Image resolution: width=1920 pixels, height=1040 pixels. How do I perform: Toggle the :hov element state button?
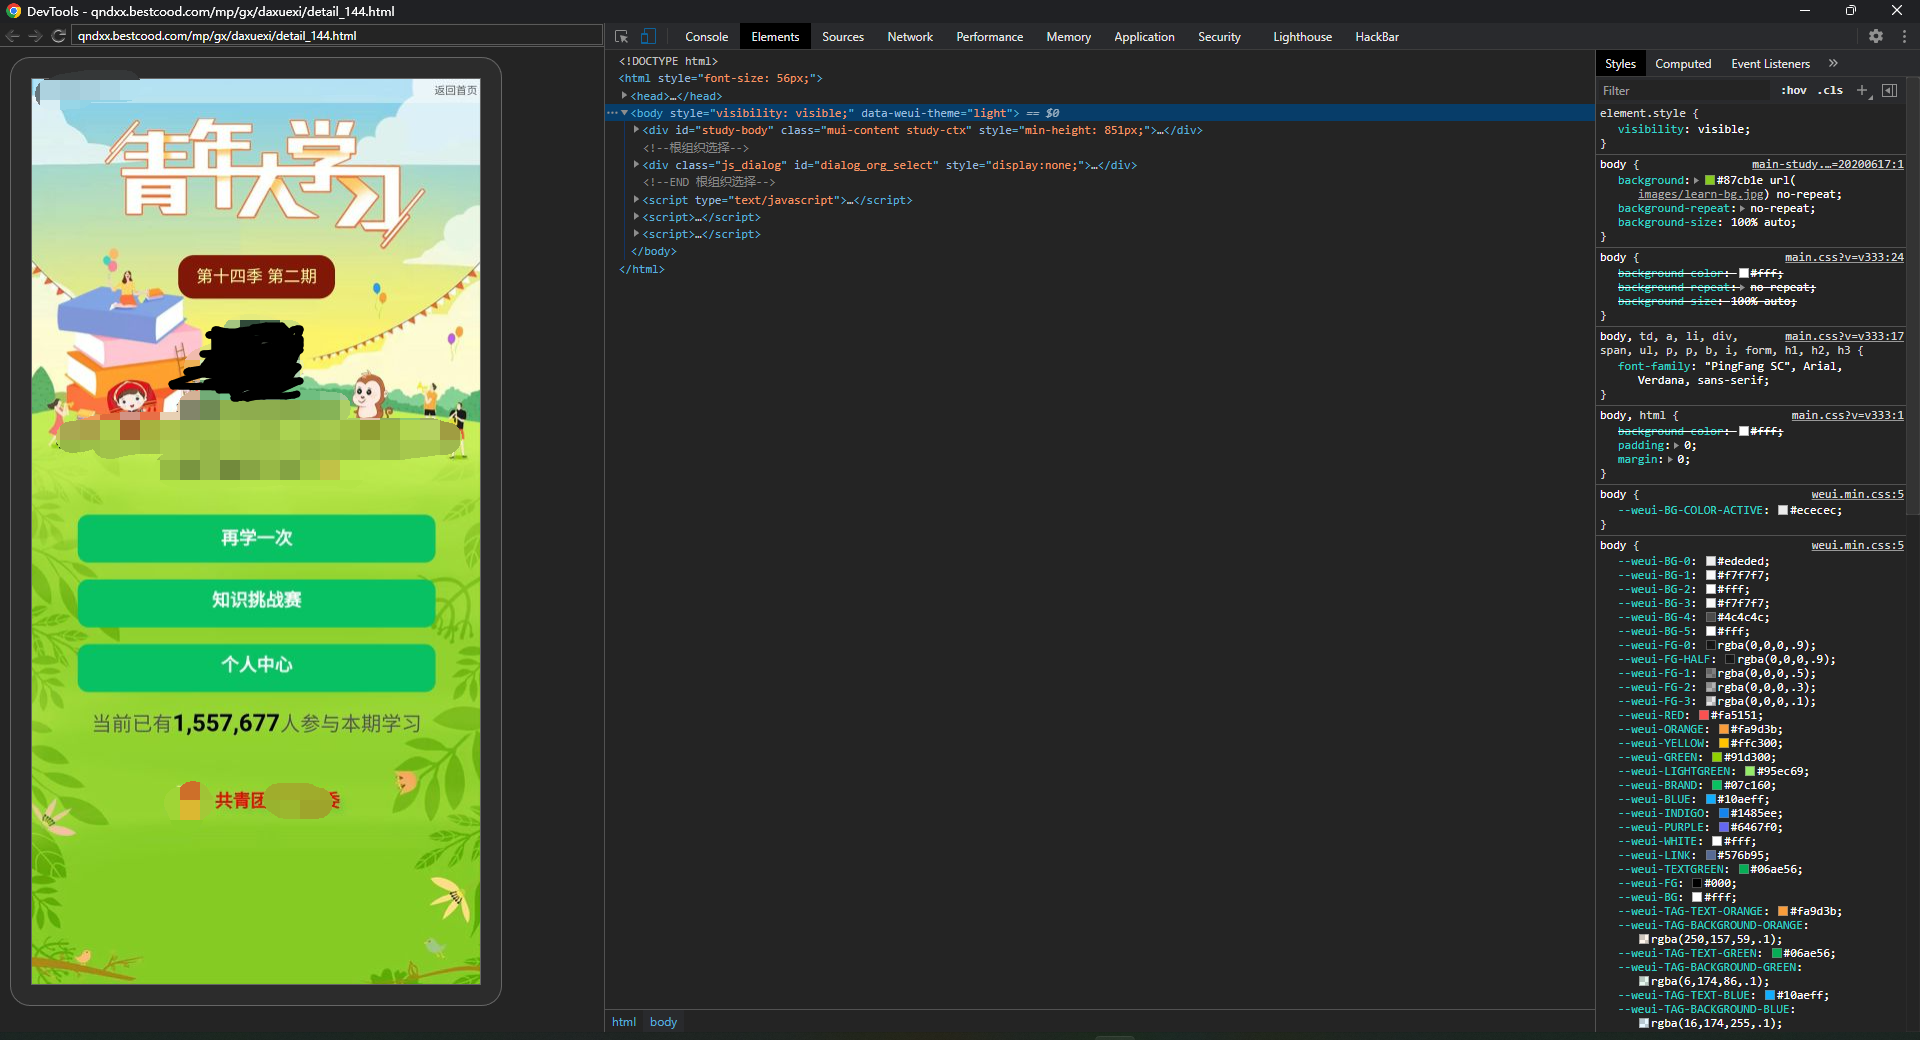point(1794,90)
